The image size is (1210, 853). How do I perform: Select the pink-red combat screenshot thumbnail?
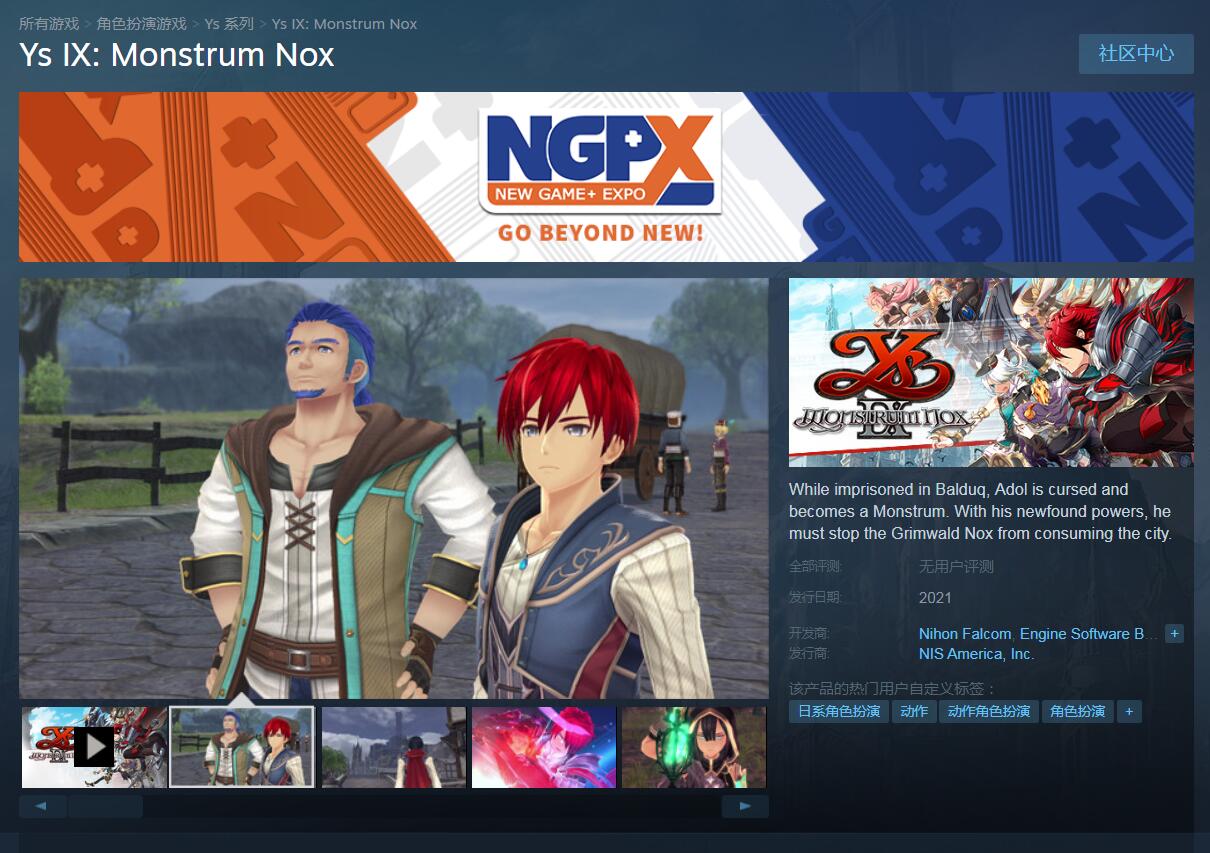pyautogui.click(x=544, y=747)
